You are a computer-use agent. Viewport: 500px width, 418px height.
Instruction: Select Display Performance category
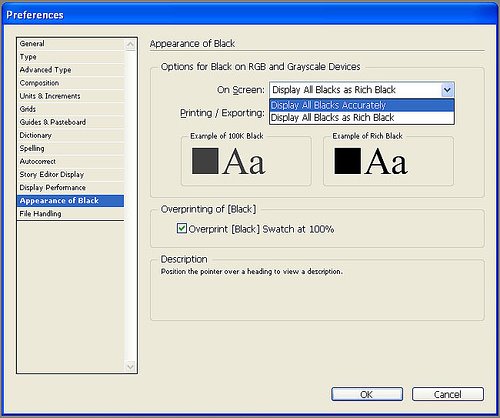click(70, 187)
